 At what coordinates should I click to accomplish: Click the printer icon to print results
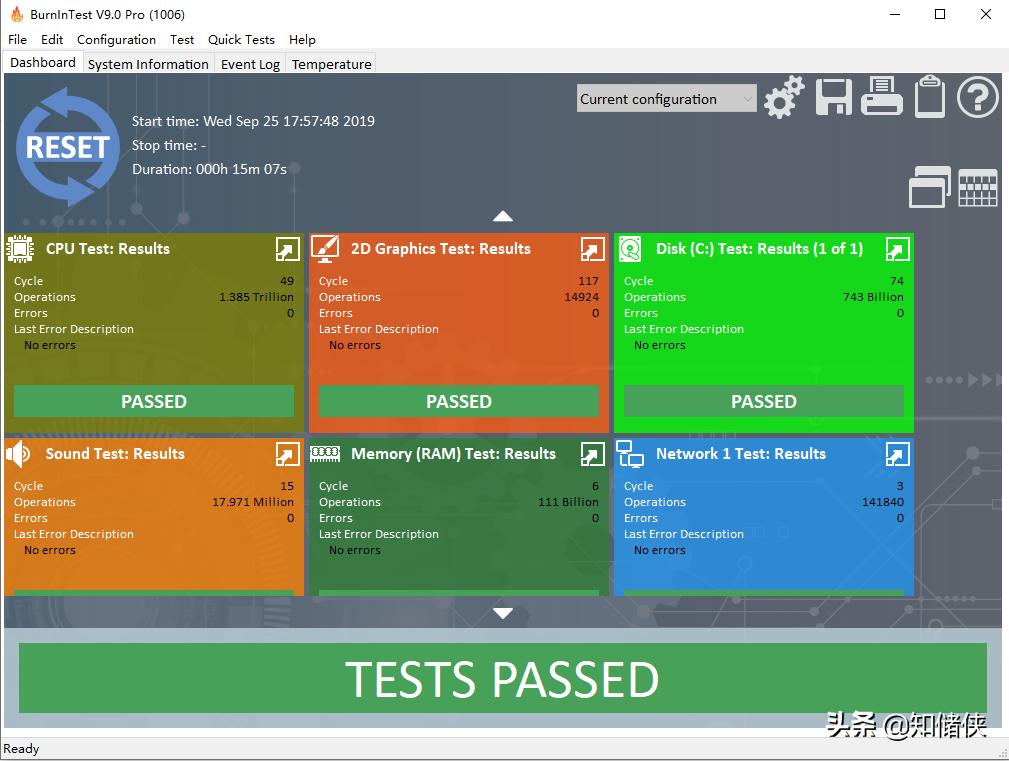(x=882, y=98)
